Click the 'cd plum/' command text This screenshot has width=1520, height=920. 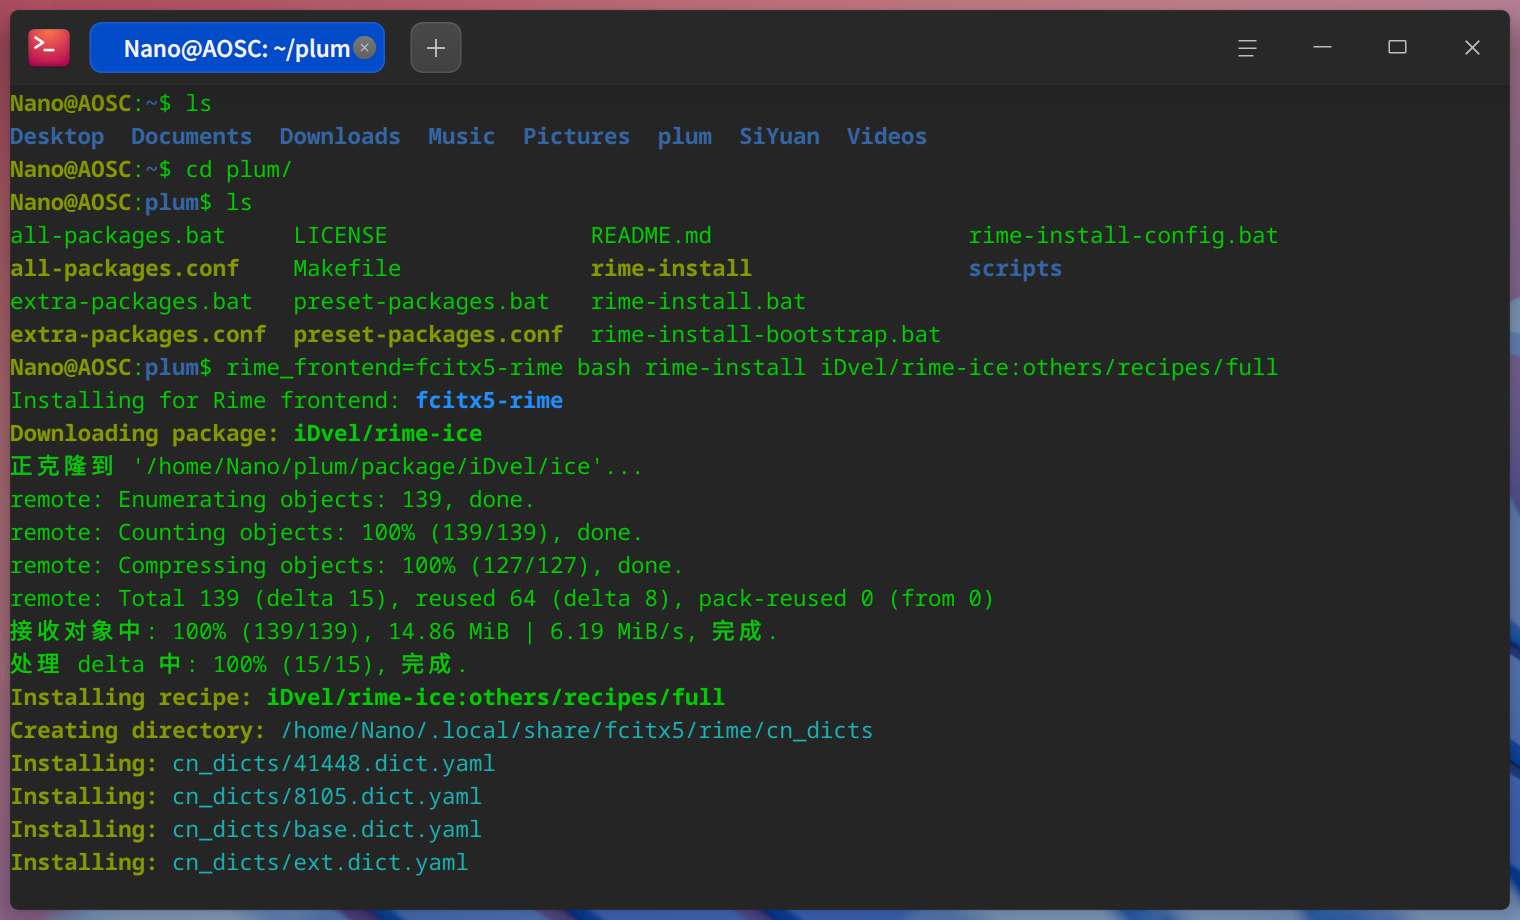click(x=239, y=169)
